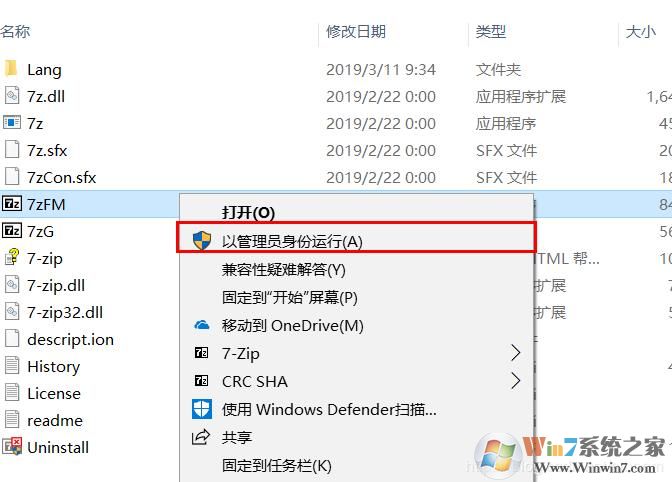Viewport: 672px width, 482px height.
Task: Expand the CRC SHA submenu arrow
Action: (516, 381)
